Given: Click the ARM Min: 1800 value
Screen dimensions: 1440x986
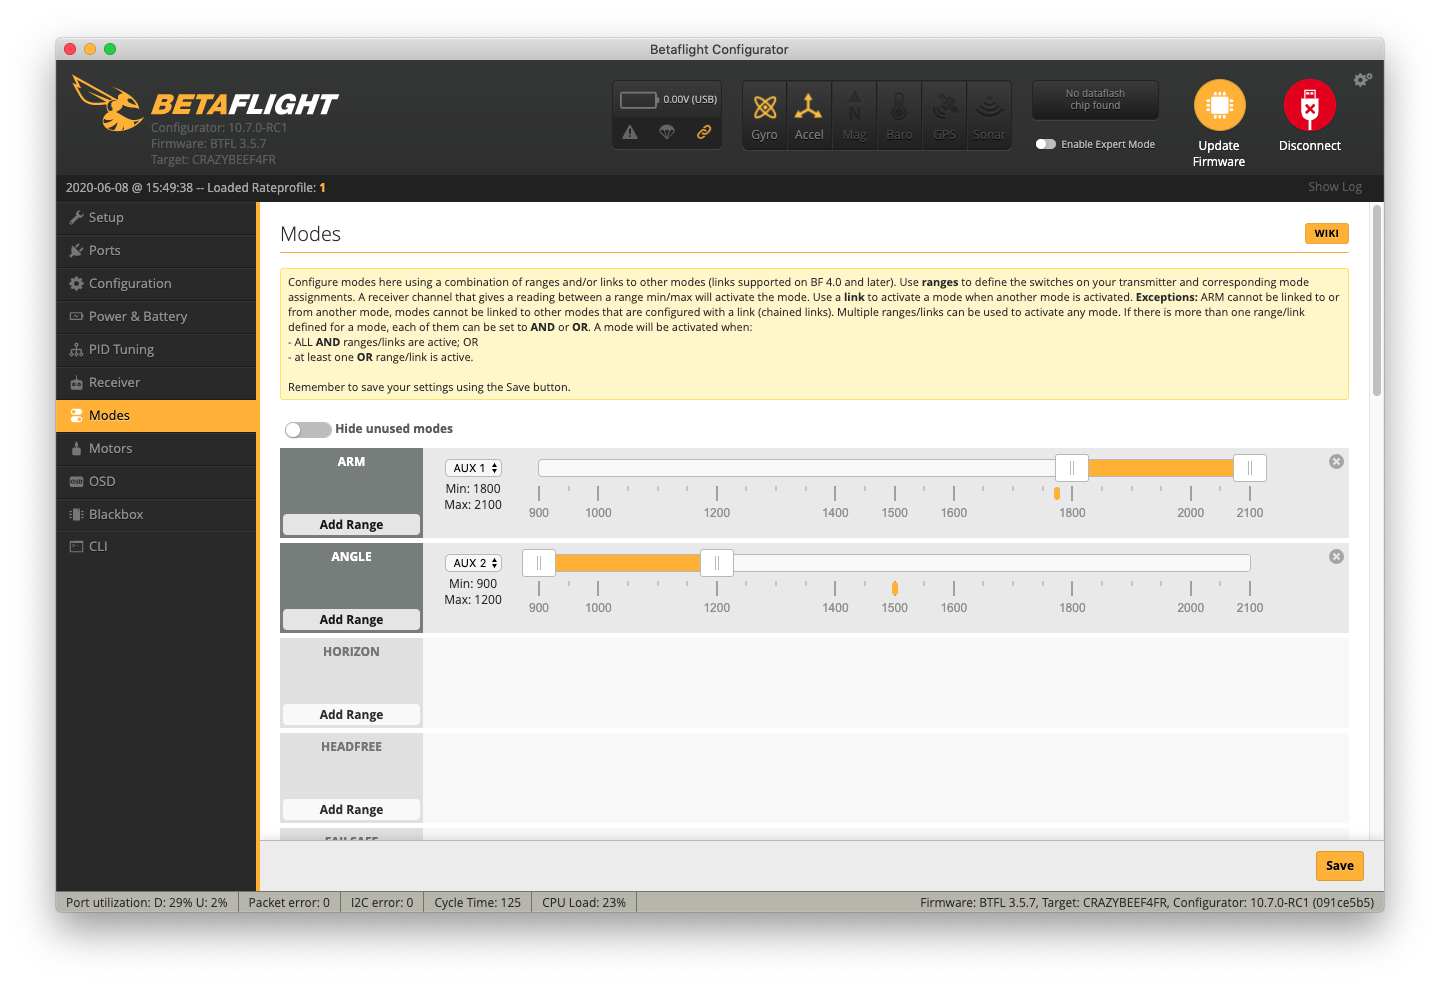Looking at the screenshot, I should [473, 489].
